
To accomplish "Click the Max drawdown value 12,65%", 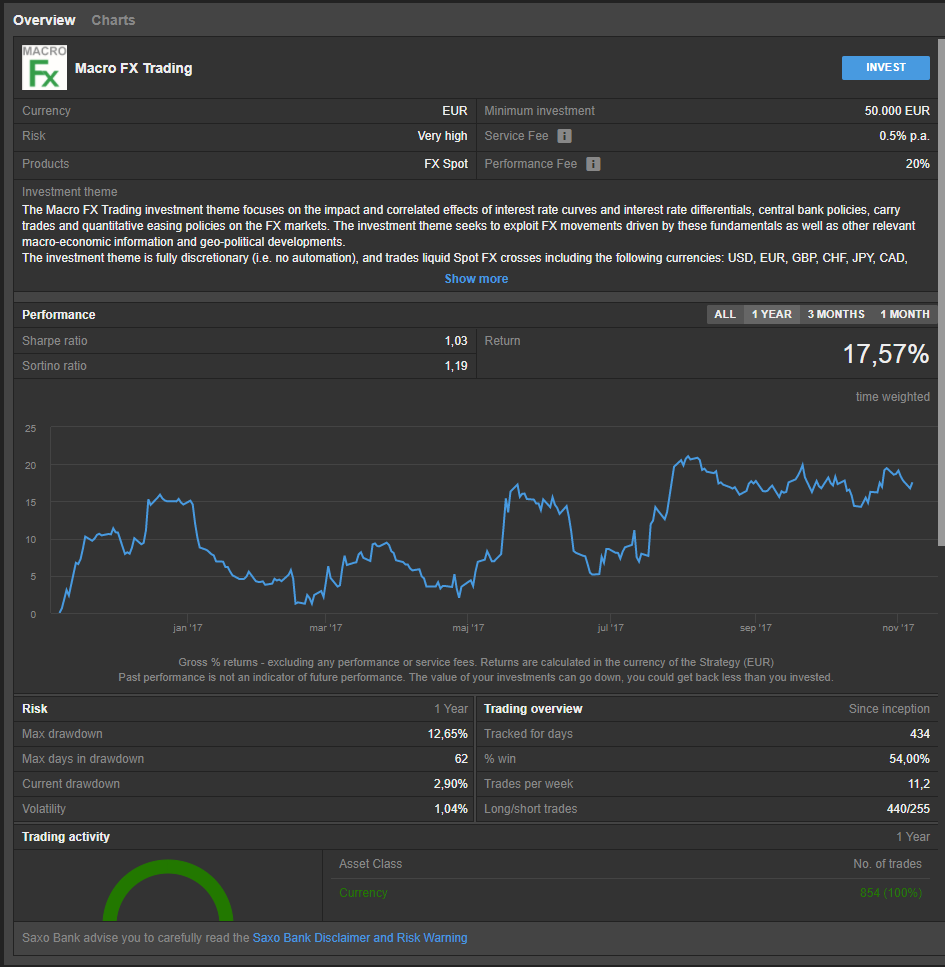I will 448,734.
